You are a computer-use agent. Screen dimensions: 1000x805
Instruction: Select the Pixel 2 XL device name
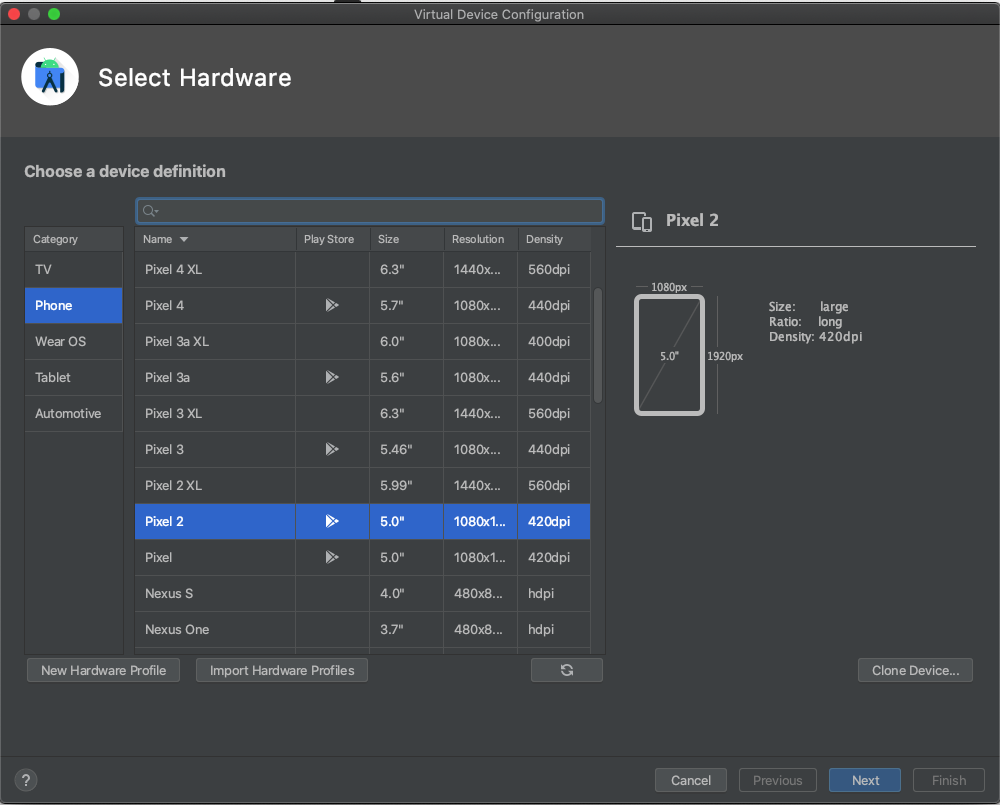click(x=173, y=486)
